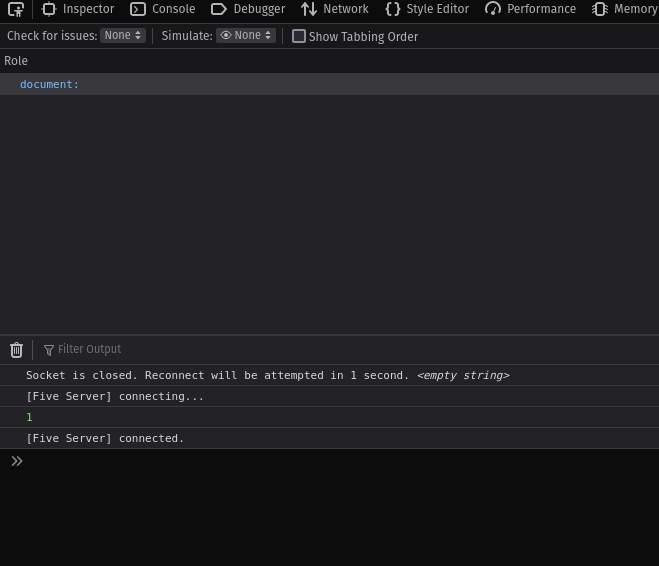Click the Inspector tab icon
Image resolution: width=659 pixels, height=566 pixels.
coord(49,9)
